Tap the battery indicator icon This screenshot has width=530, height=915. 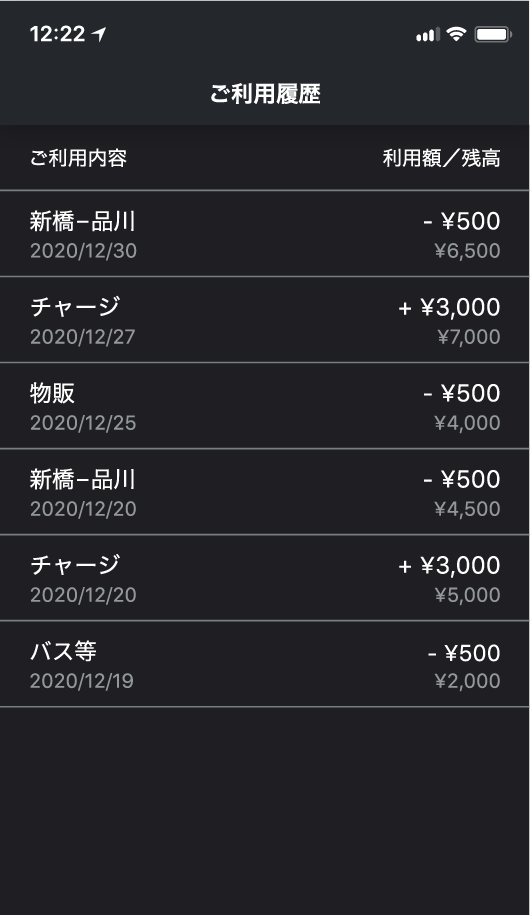pos(493,34)
